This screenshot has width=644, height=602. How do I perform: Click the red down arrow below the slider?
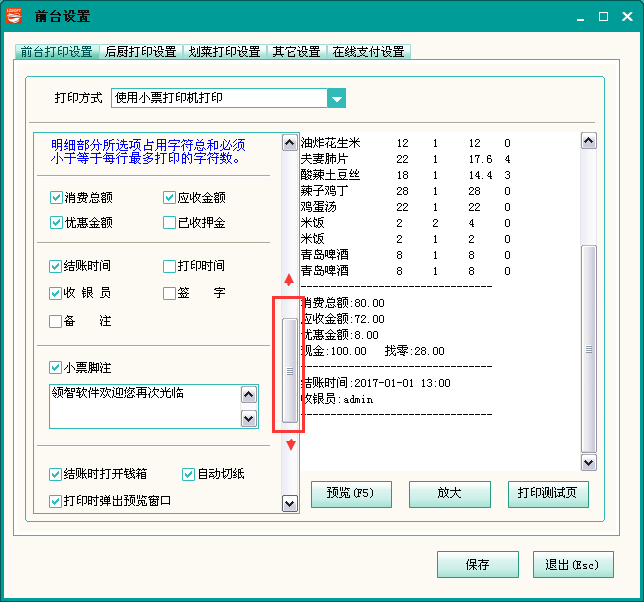(x=290, y=445)
